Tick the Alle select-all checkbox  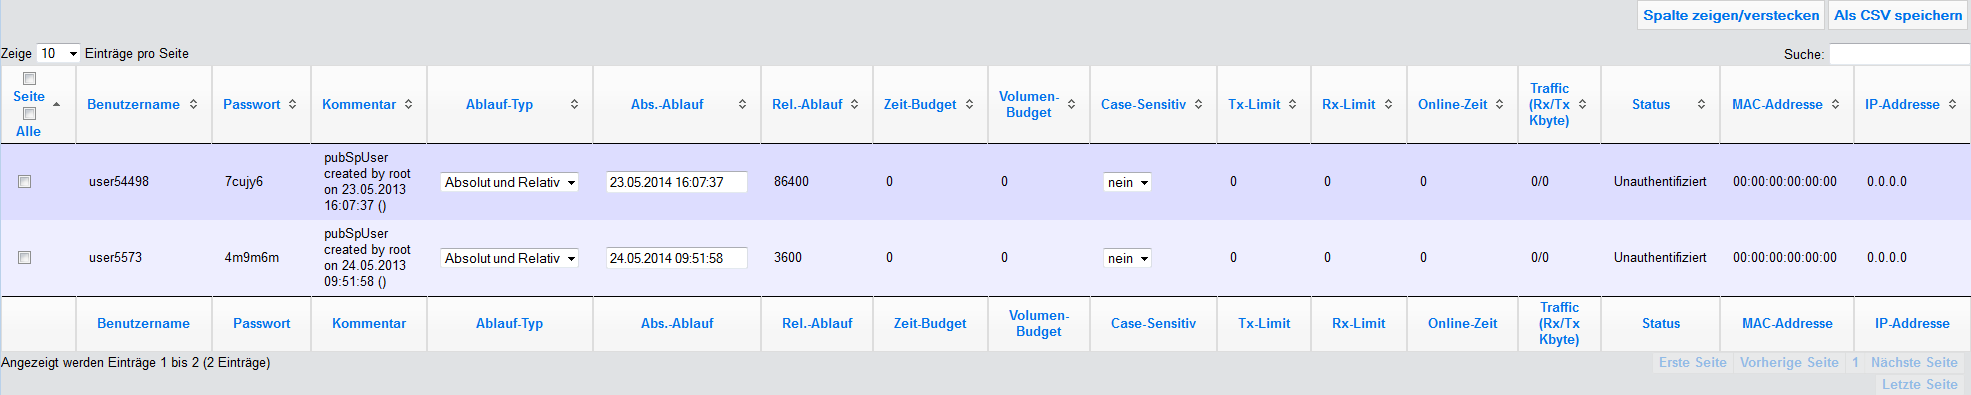tap(29, 114)
